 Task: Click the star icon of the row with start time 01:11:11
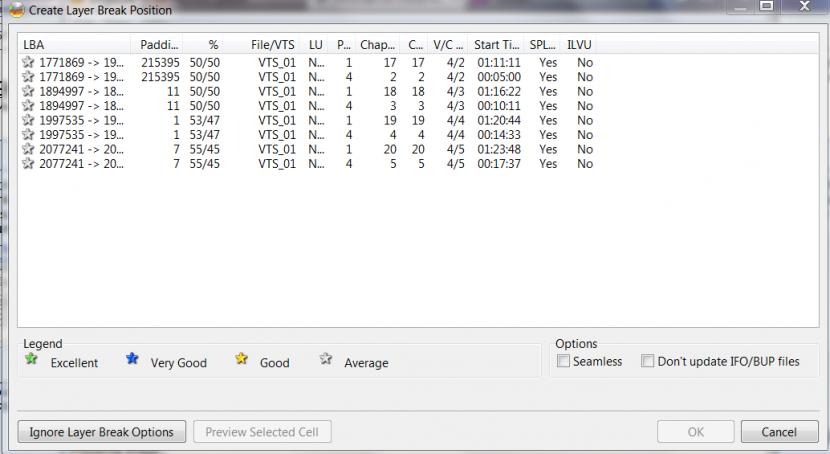(28, 62)
